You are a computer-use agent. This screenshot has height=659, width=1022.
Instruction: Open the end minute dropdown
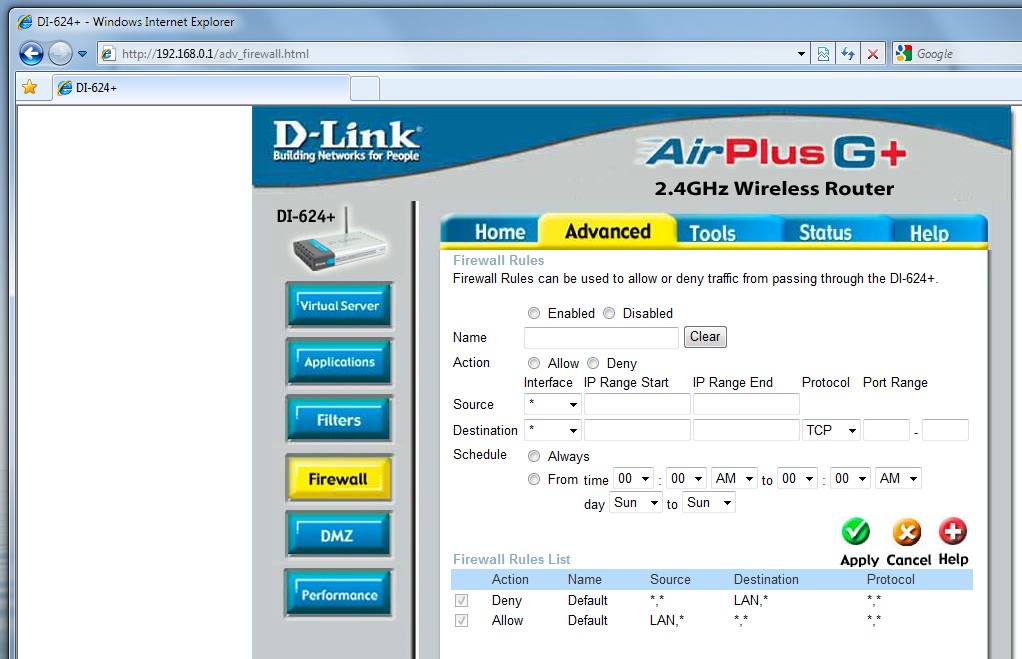point(851,478)
